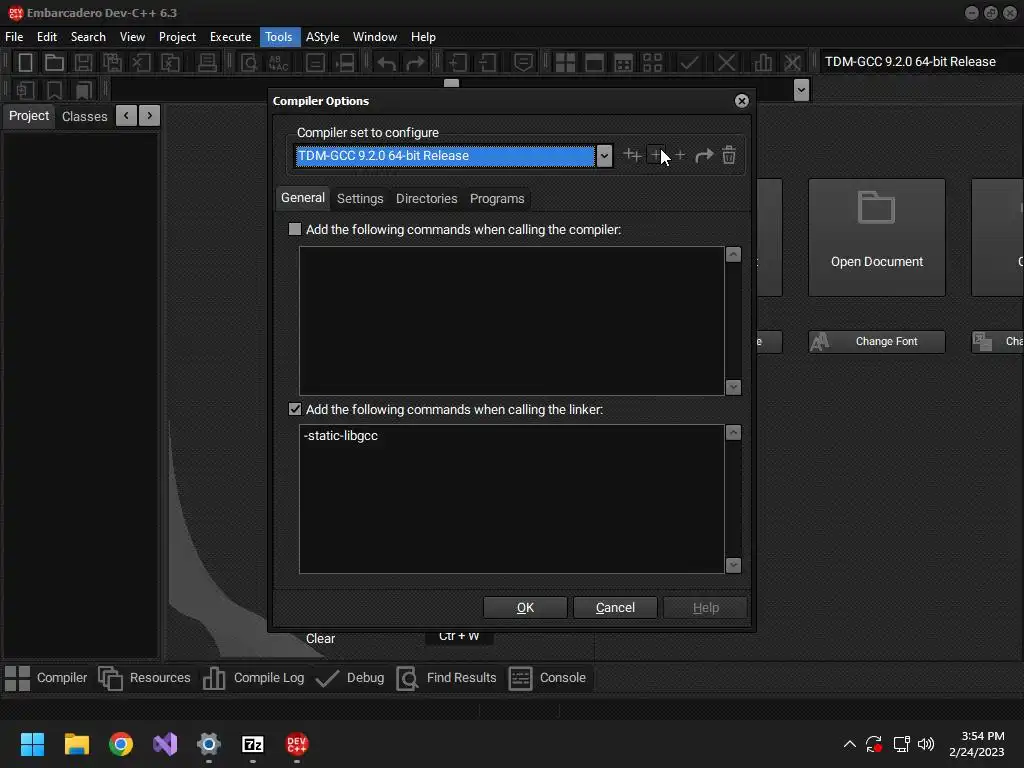1024x768 pixels.
Task: Click the Indent toolbar icon
Action: point(457,63)
